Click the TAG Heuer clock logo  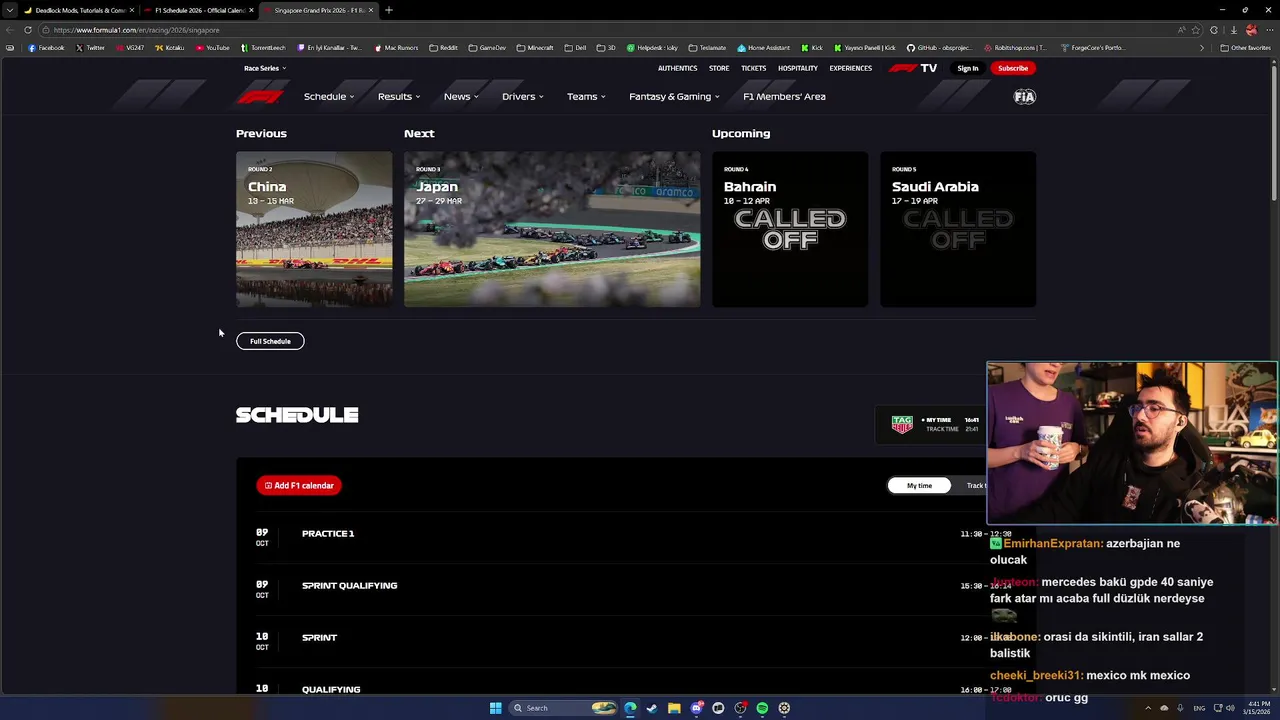(x=902, y=424)
